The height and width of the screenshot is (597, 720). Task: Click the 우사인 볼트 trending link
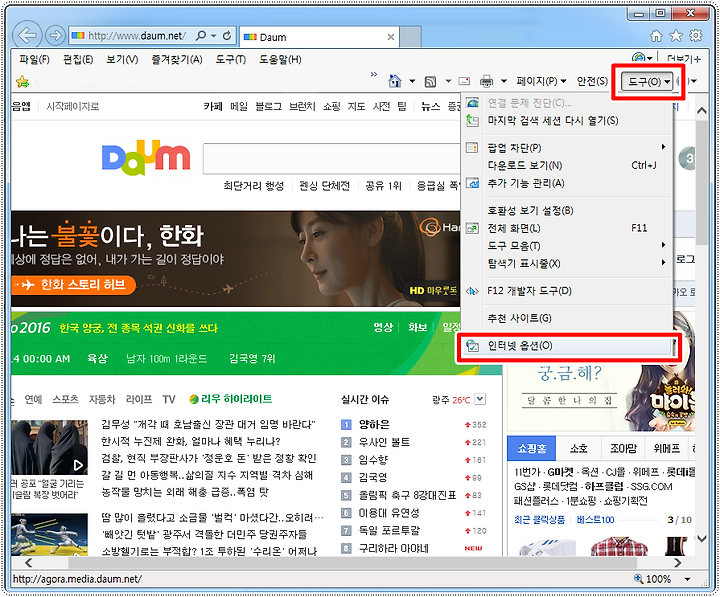[x=384, y=442]
